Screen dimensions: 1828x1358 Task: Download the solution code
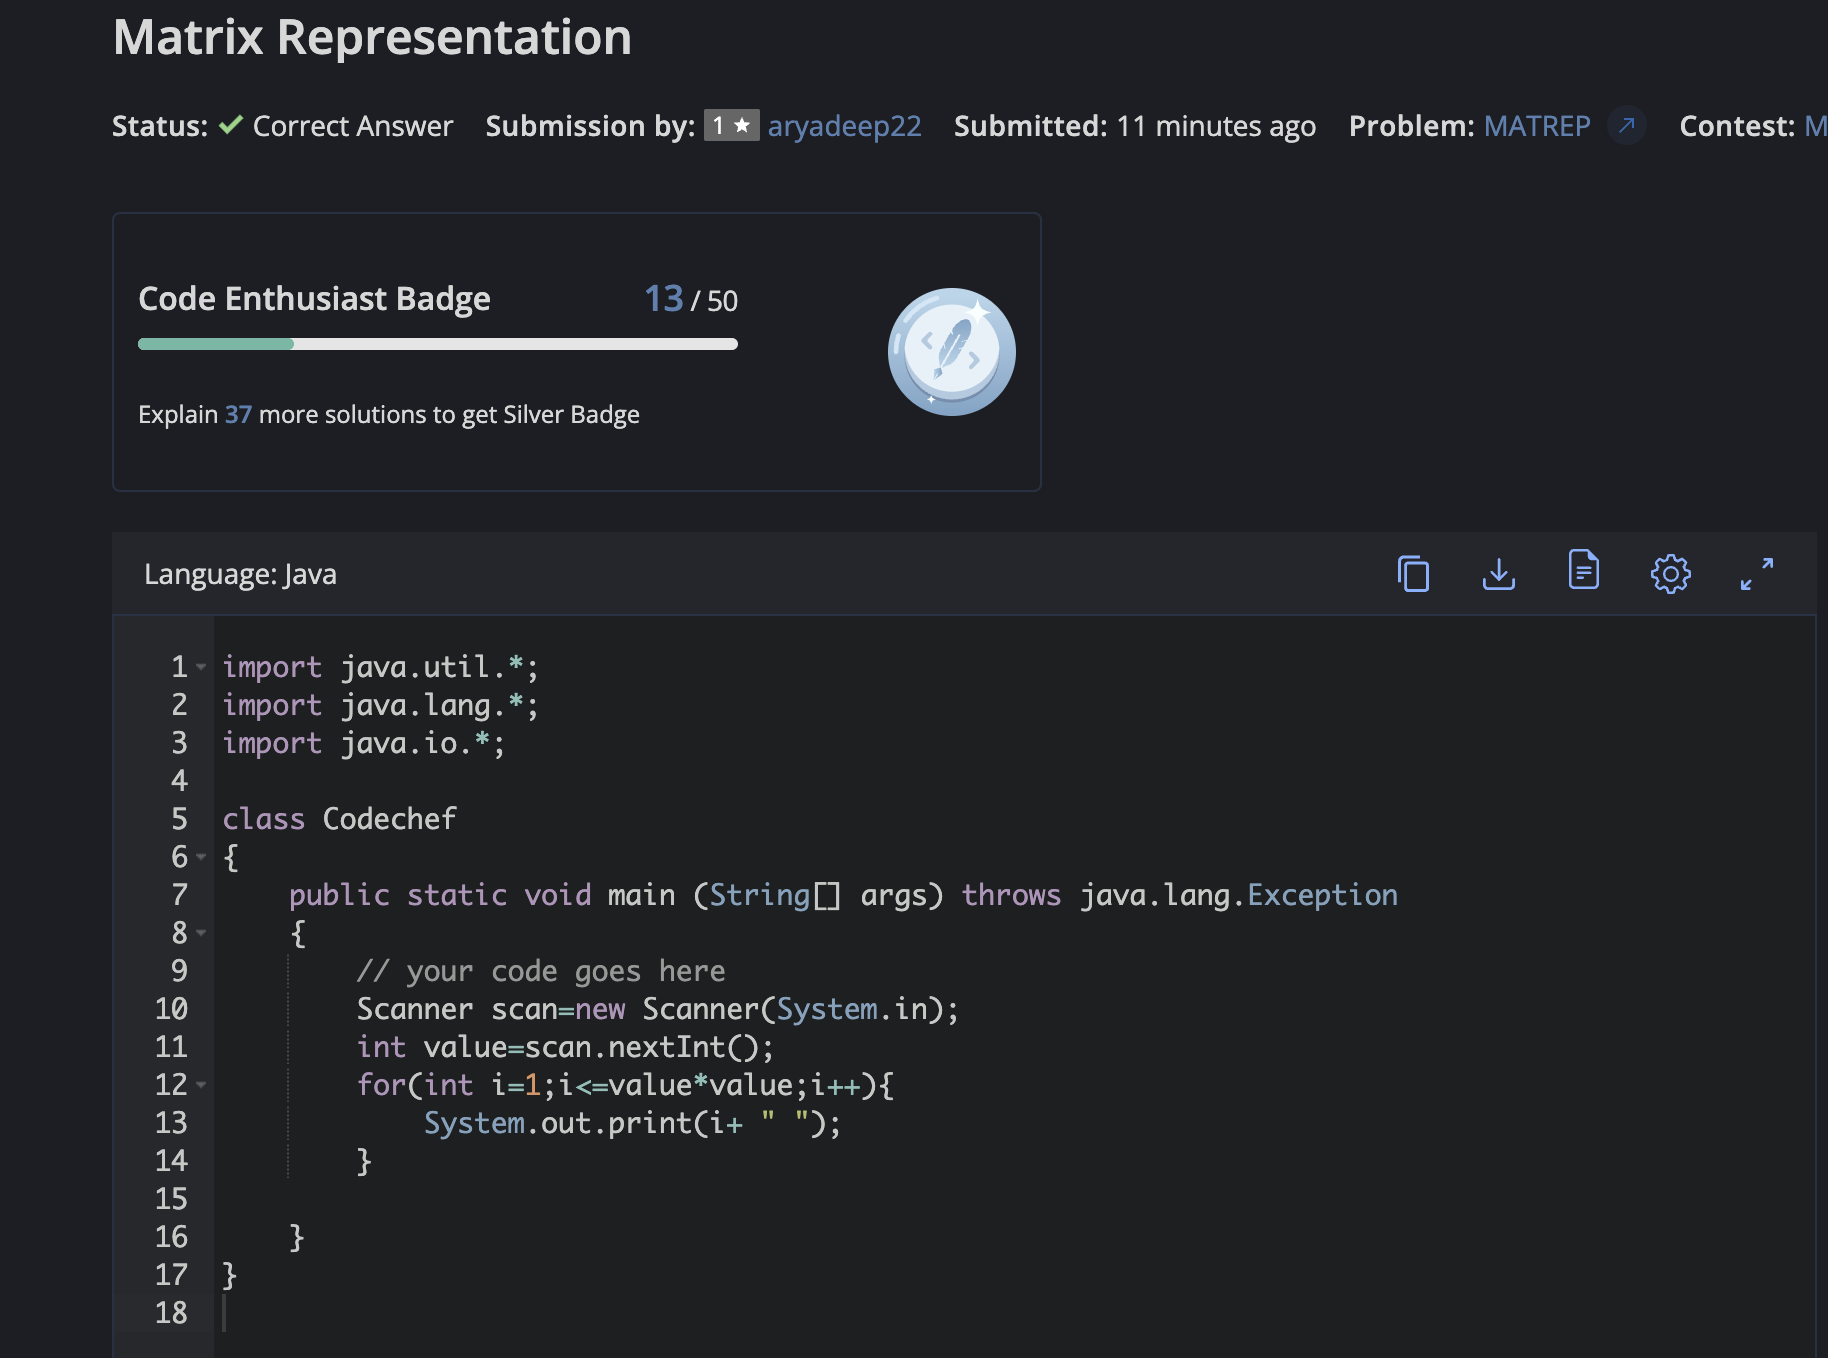(x=1498, y=574)
